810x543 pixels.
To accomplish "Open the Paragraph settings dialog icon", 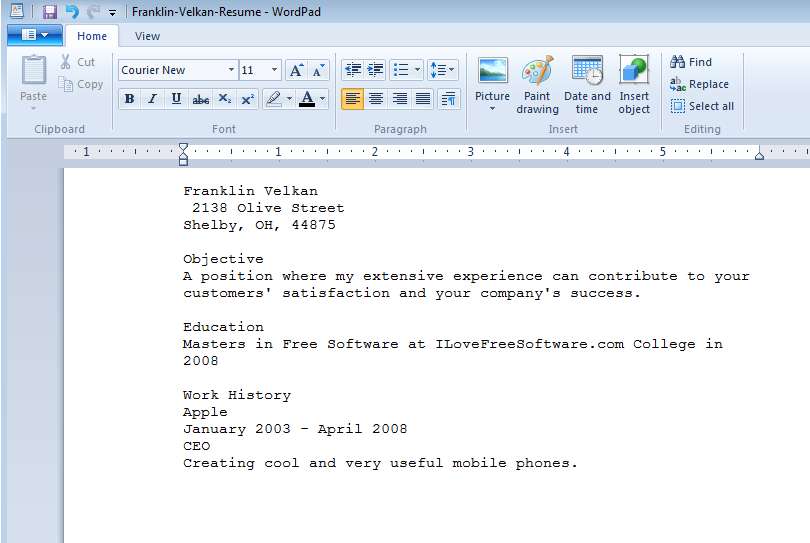I will tap(448, 99).
